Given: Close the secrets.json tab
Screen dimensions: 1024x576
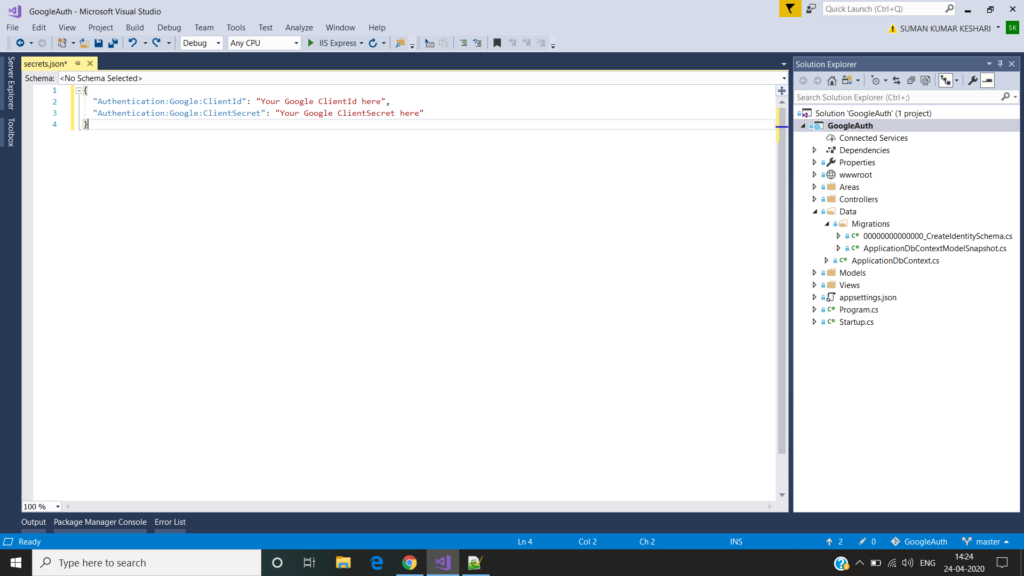Looking at the screenshot, I should (x=90, y=63).
